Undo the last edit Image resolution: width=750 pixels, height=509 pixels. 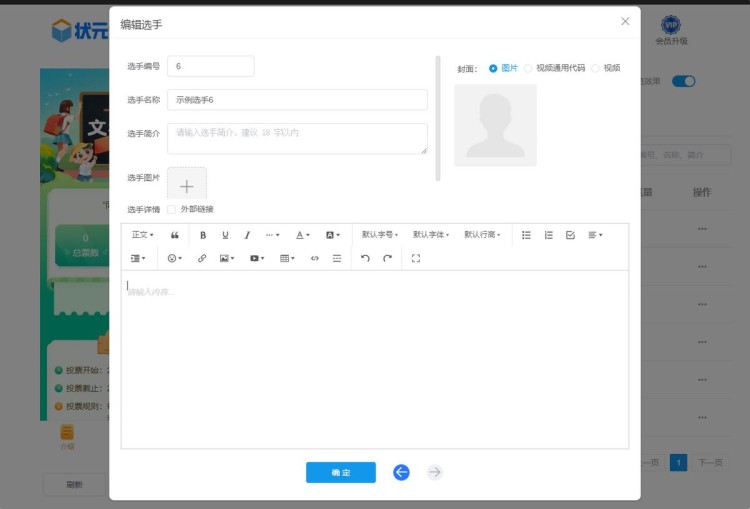[365, 258]
